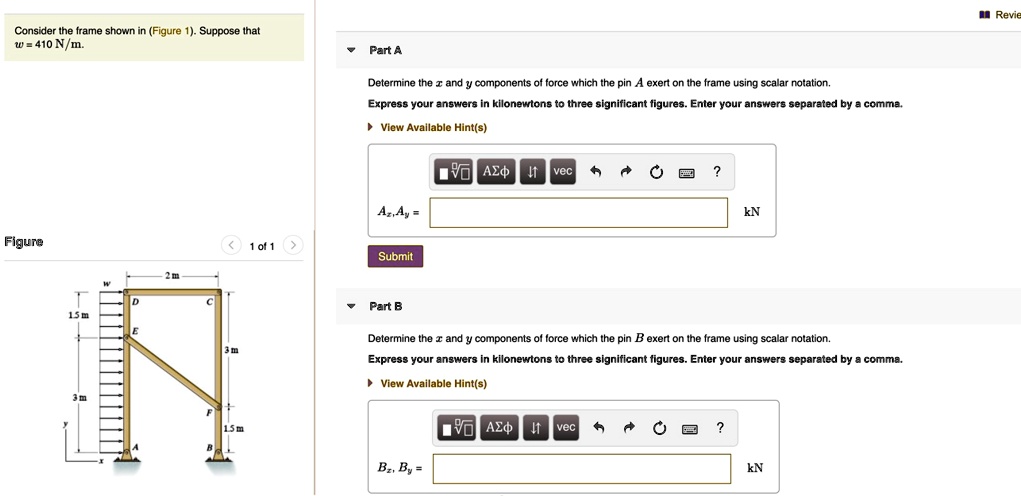Open the Figure 1 link
The height and width of the screenshot is (496, 1021).
click(x=167, y=31)
